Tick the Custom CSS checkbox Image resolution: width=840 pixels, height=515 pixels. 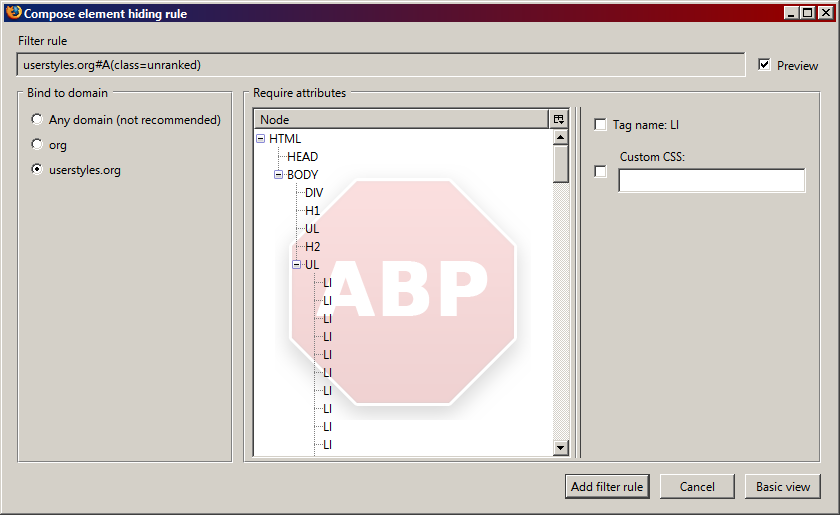[x=601, y=171]
